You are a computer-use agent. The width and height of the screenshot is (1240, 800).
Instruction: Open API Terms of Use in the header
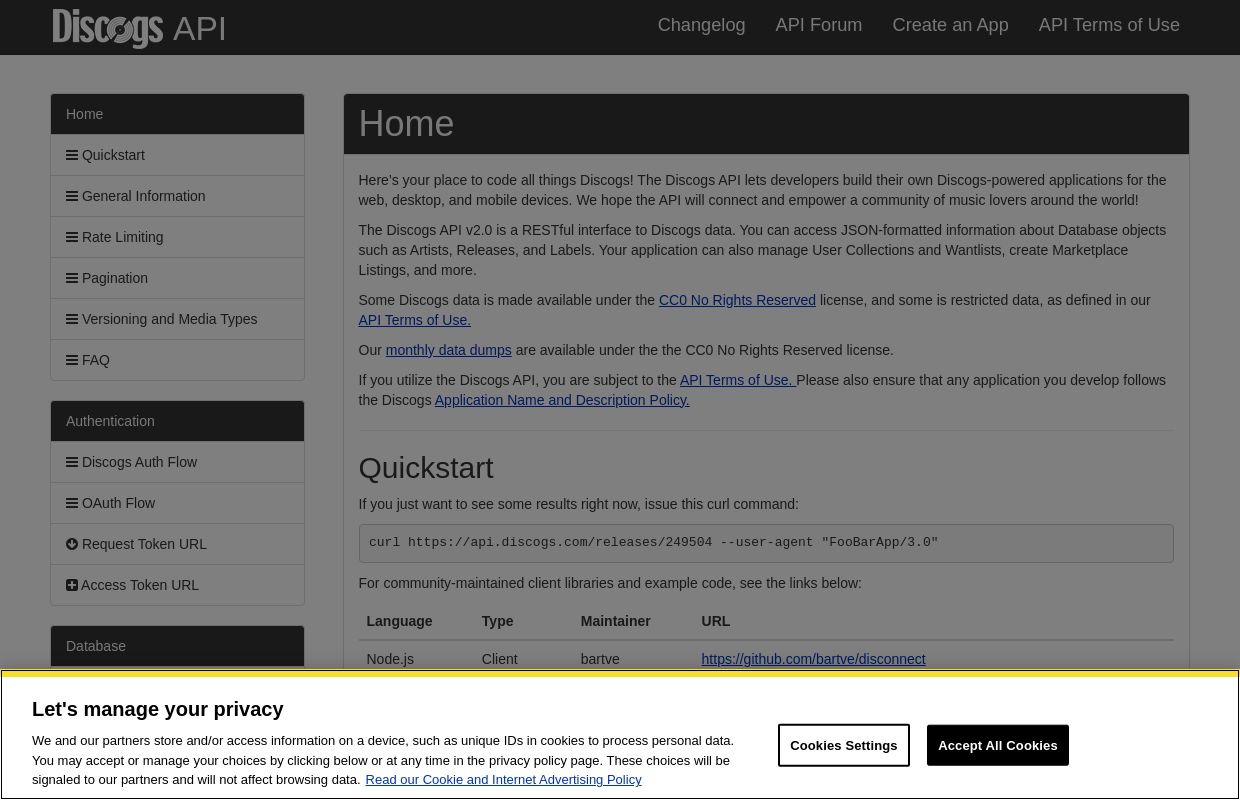1109,25
